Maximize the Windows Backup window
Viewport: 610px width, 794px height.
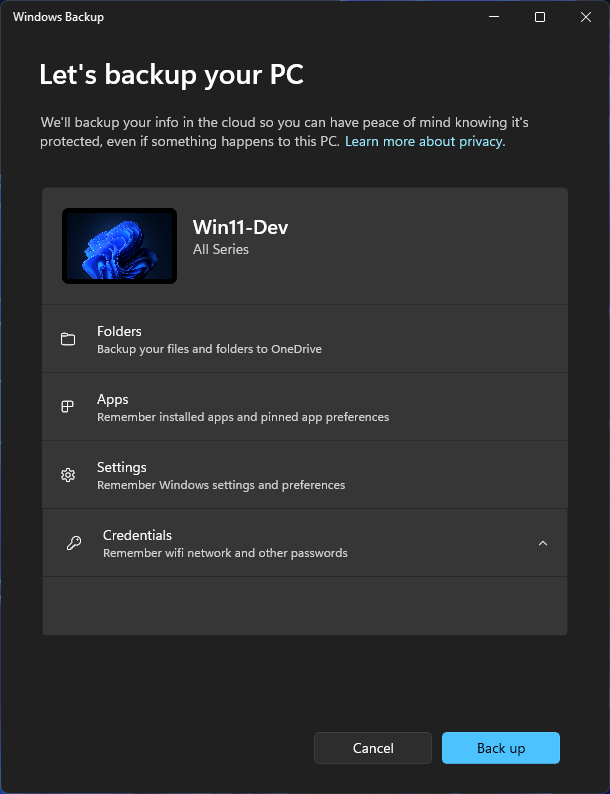[x=540, y=17]
